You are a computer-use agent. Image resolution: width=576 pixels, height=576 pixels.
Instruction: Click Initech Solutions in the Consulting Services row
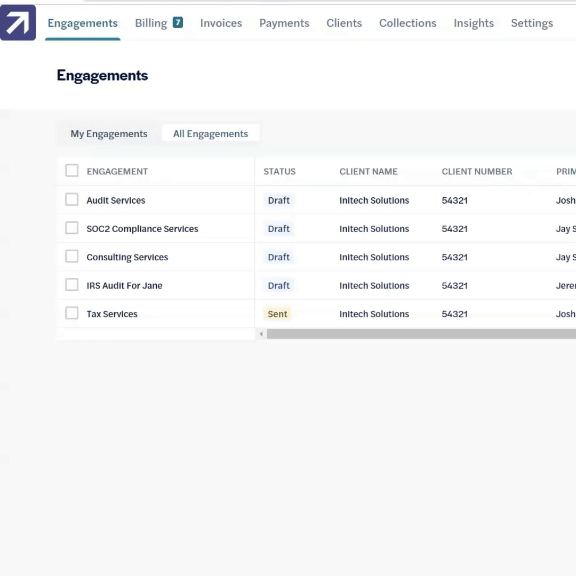click(374, 257)
